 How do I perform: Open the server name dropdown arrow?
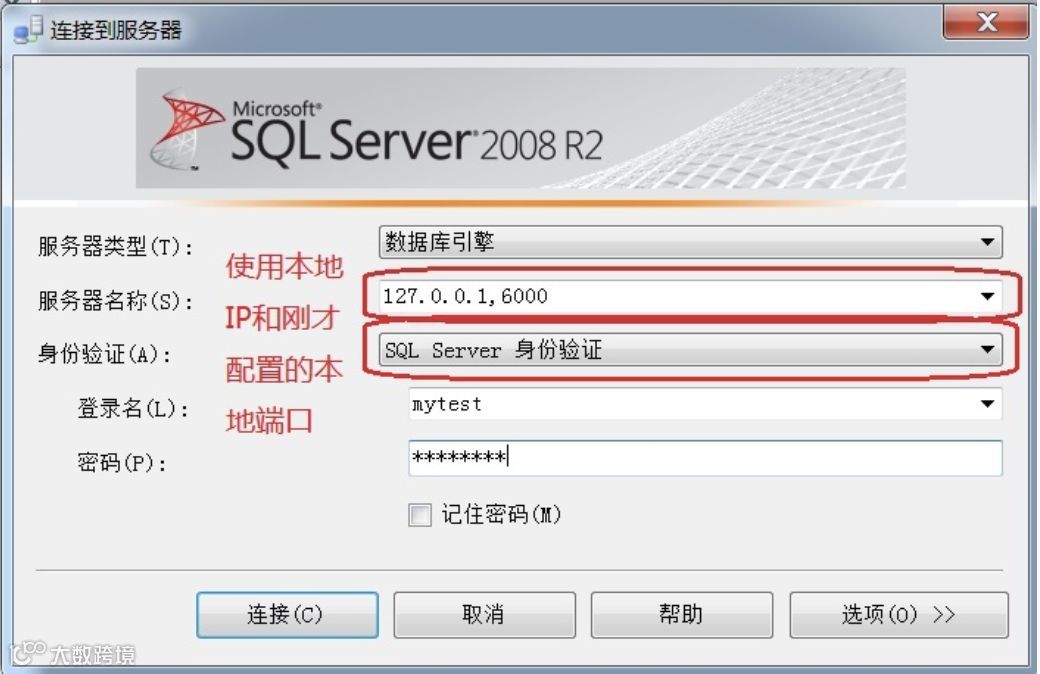pyautogui.click(x=987, y=296)
